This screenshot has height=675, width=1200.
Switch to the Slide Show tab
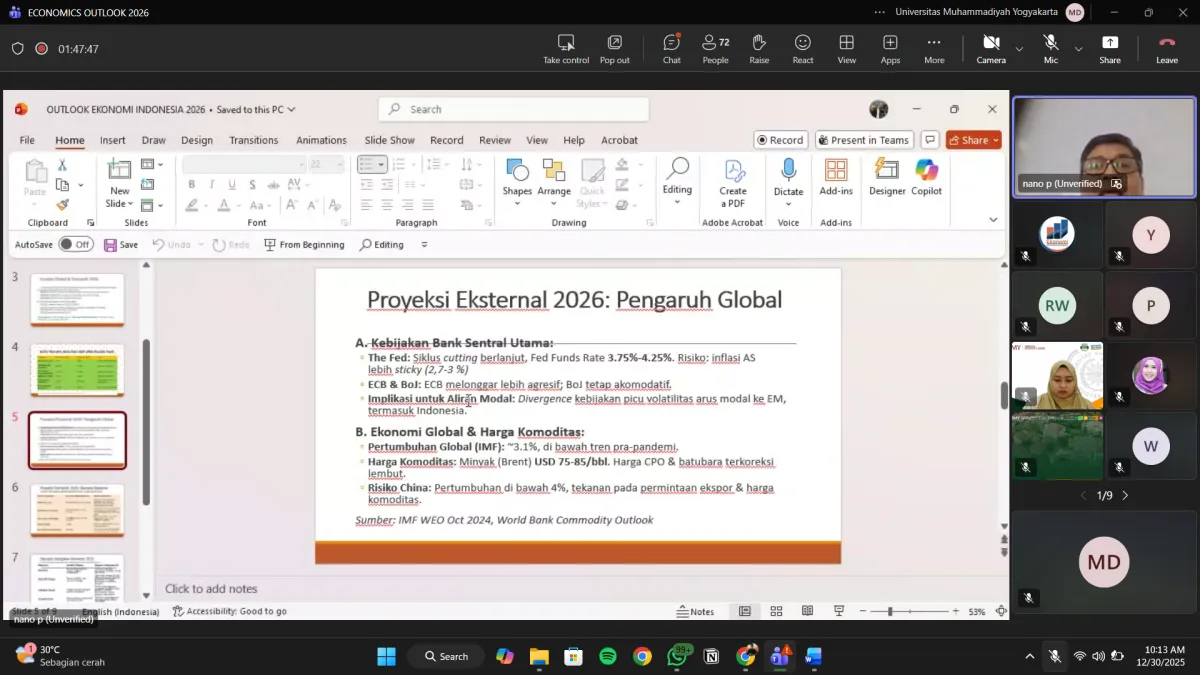tap(389, 140)
